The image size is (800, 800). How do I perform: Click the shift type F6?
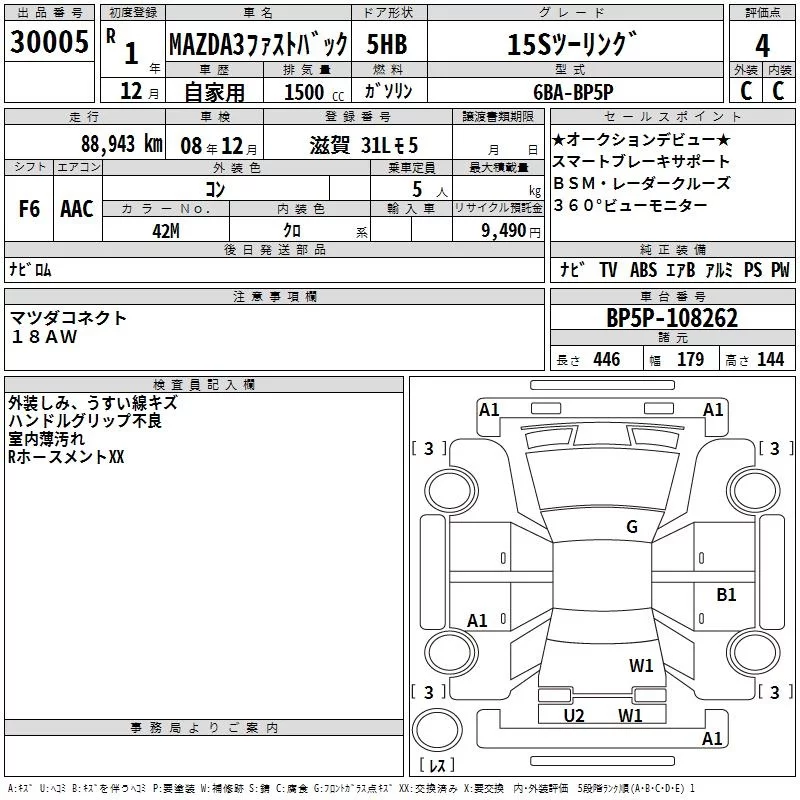coord(29,209)
